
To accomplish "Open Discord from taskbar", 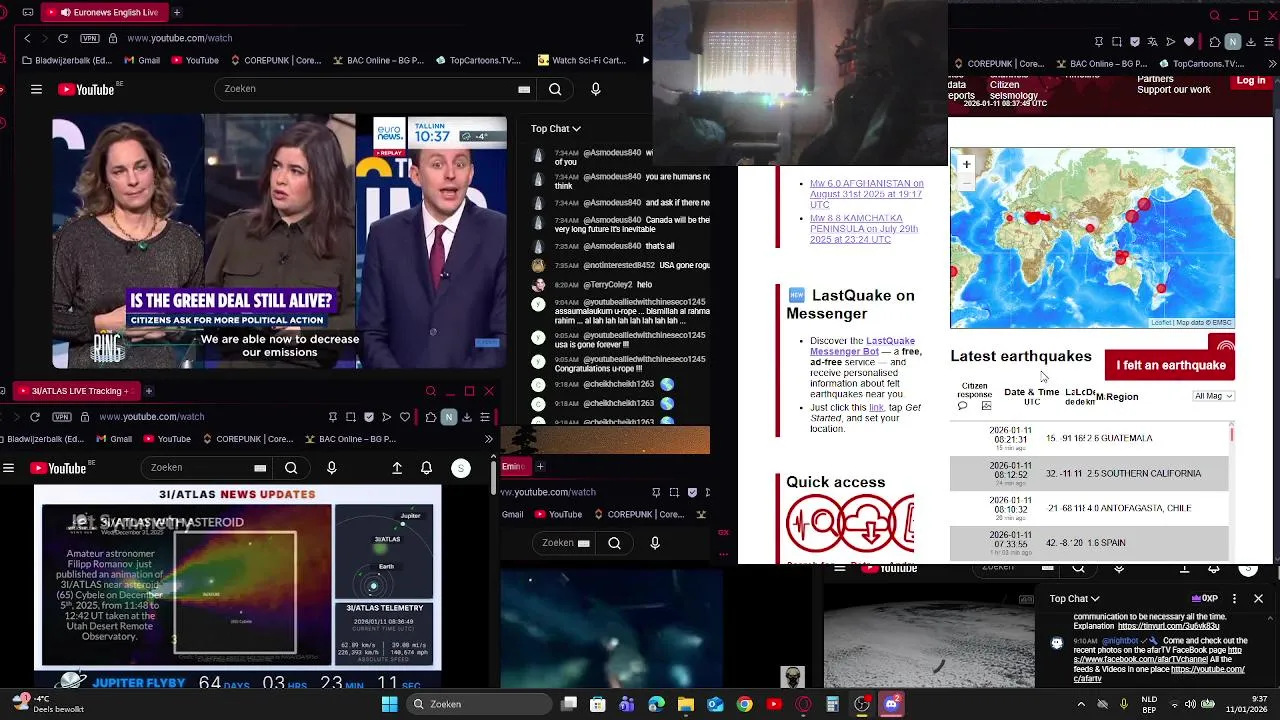I will pyautogui.click(x=891, y=704).
